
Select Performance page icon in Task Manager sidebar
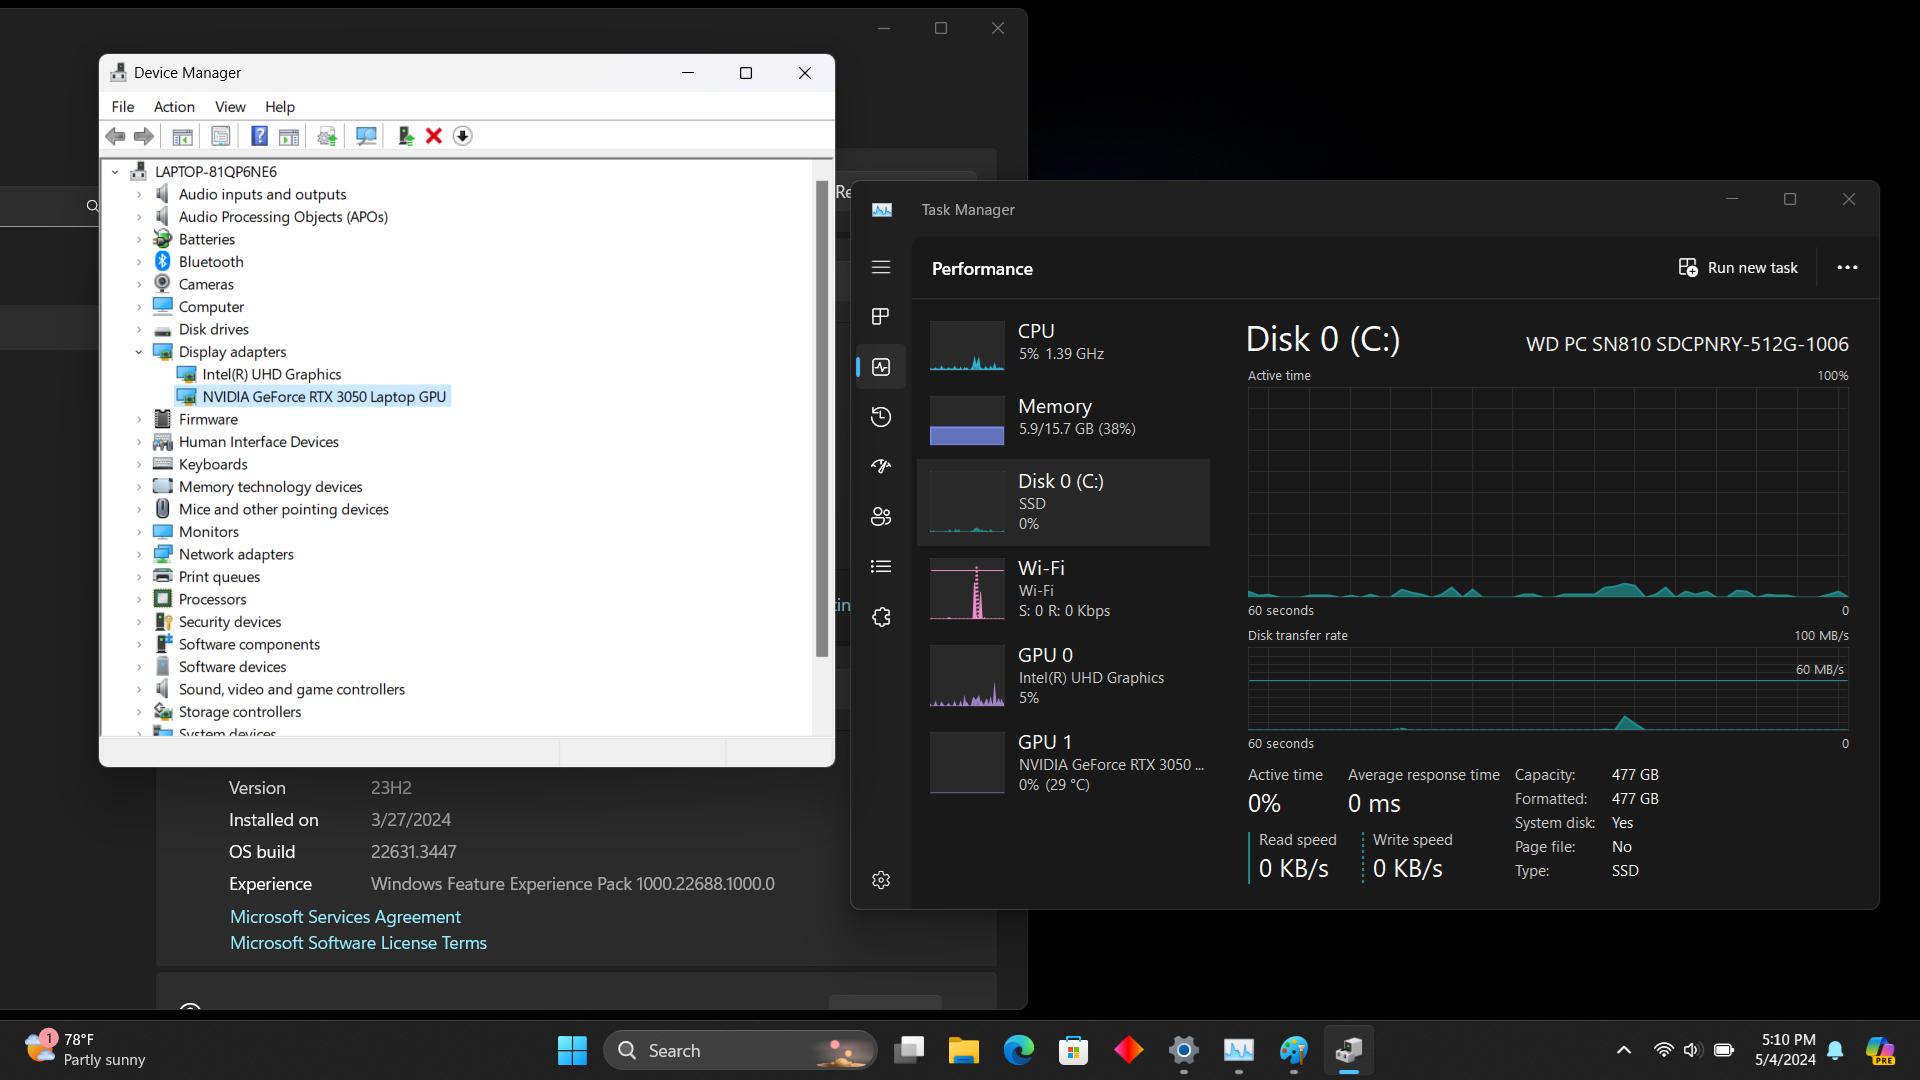(881, 367)
